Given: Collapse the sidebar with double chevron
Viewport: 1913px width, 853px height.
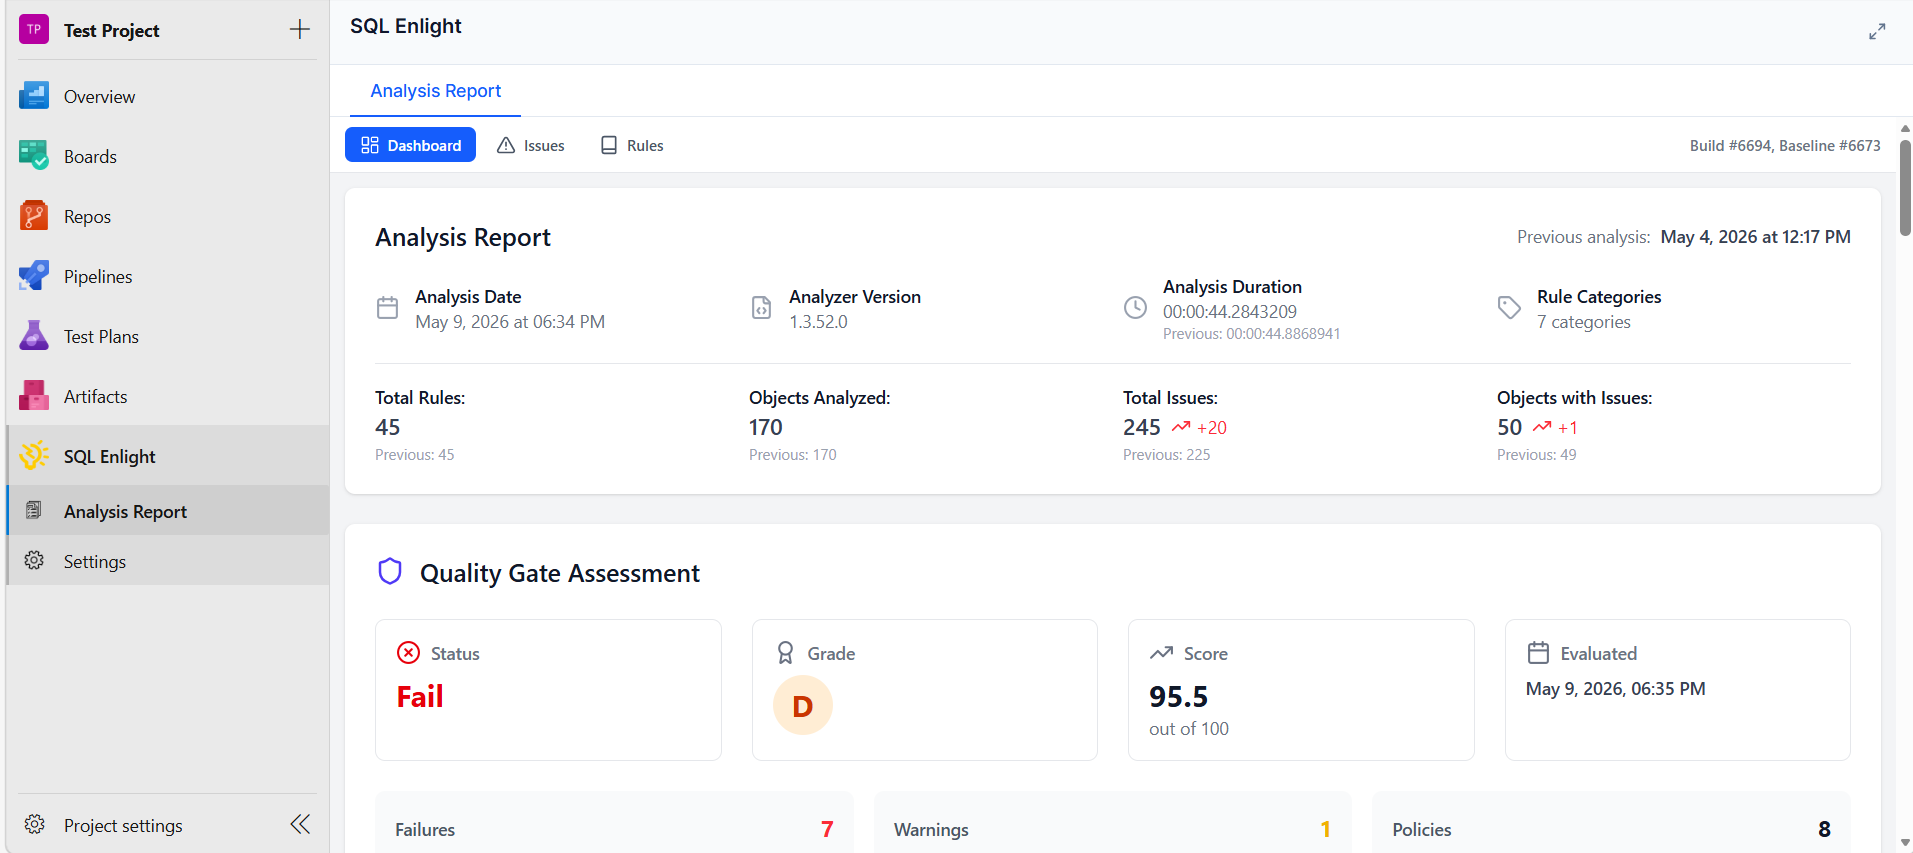Looking at the screenshot, I should click(x=300, y=824).
